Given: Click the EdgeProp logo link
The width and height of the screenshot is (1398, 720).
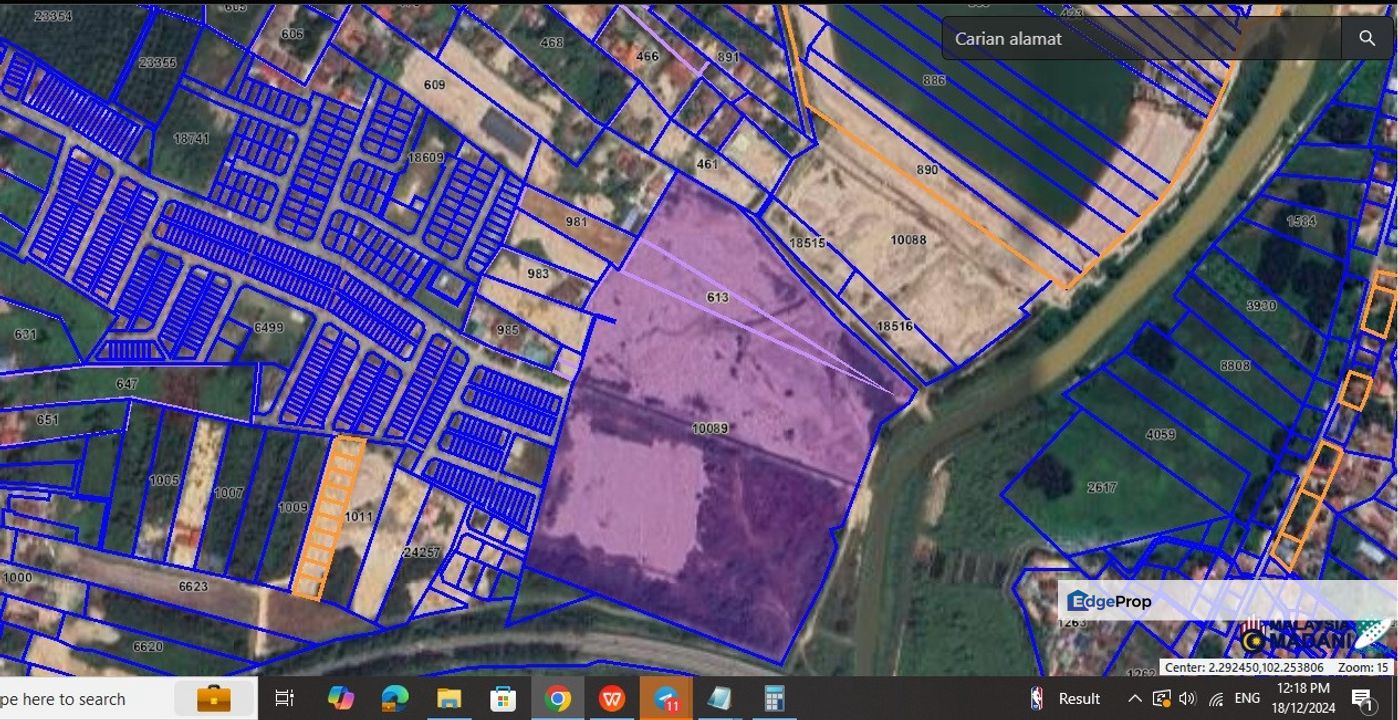Looking at the screenshot, I should (x=1109, y=601).
